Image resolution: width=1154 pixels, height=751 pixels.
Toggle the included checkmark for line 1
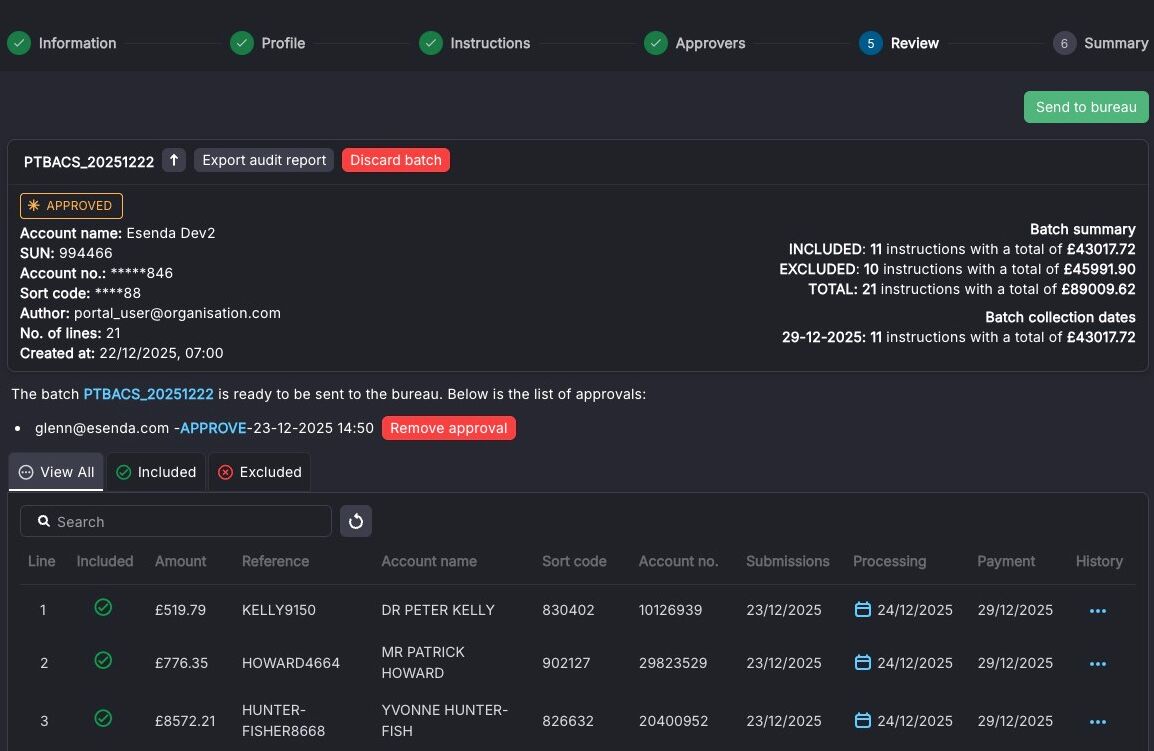tap(103, 607)
